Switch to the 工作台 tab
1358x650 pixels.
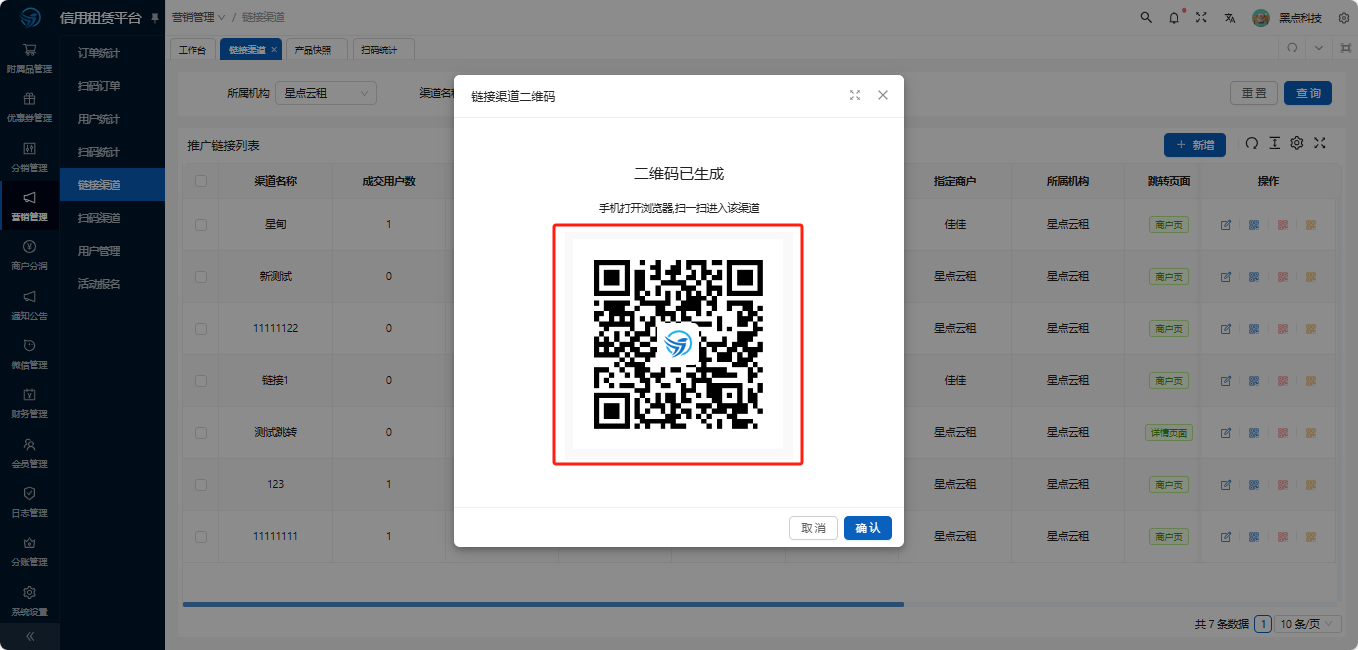[192, 49]
